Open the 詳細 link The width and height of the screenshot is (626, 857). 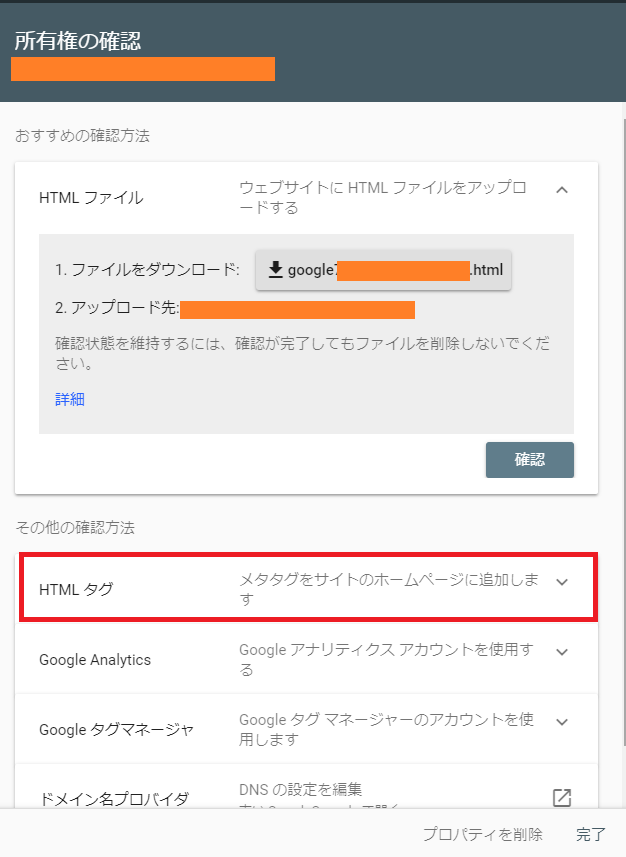(x=70, y=400)
